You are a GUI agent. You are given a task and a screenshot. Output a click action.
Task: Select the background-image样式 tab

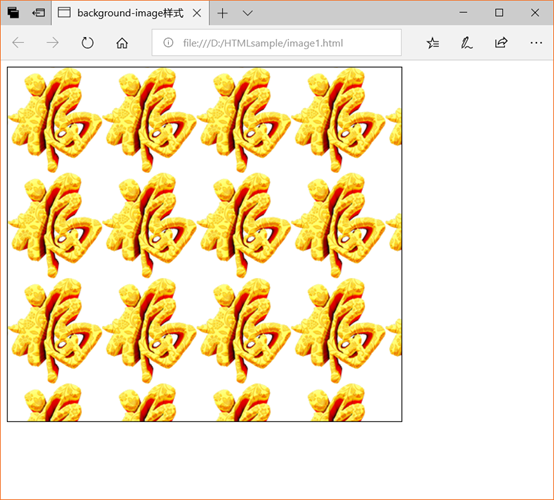click(130, 13)
